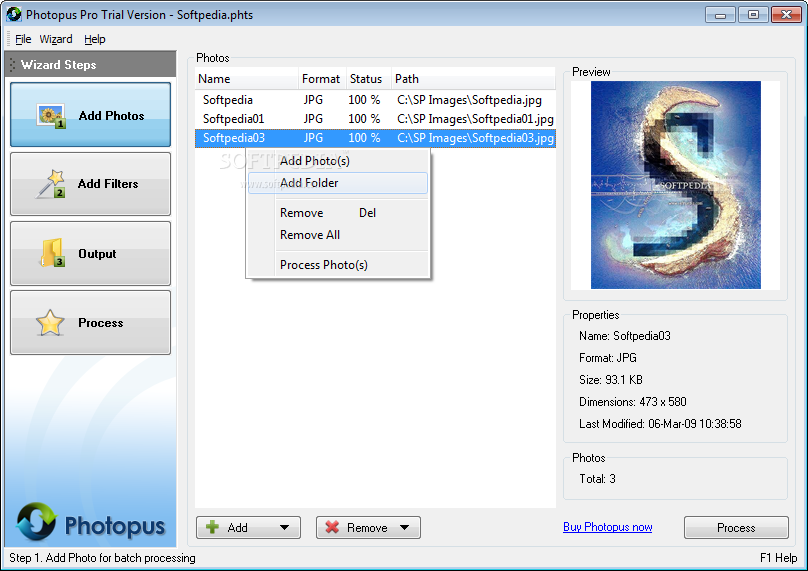The image size is (808, 571).
Task: Click the star icon on Process step
Action: (x=50, y=323)
